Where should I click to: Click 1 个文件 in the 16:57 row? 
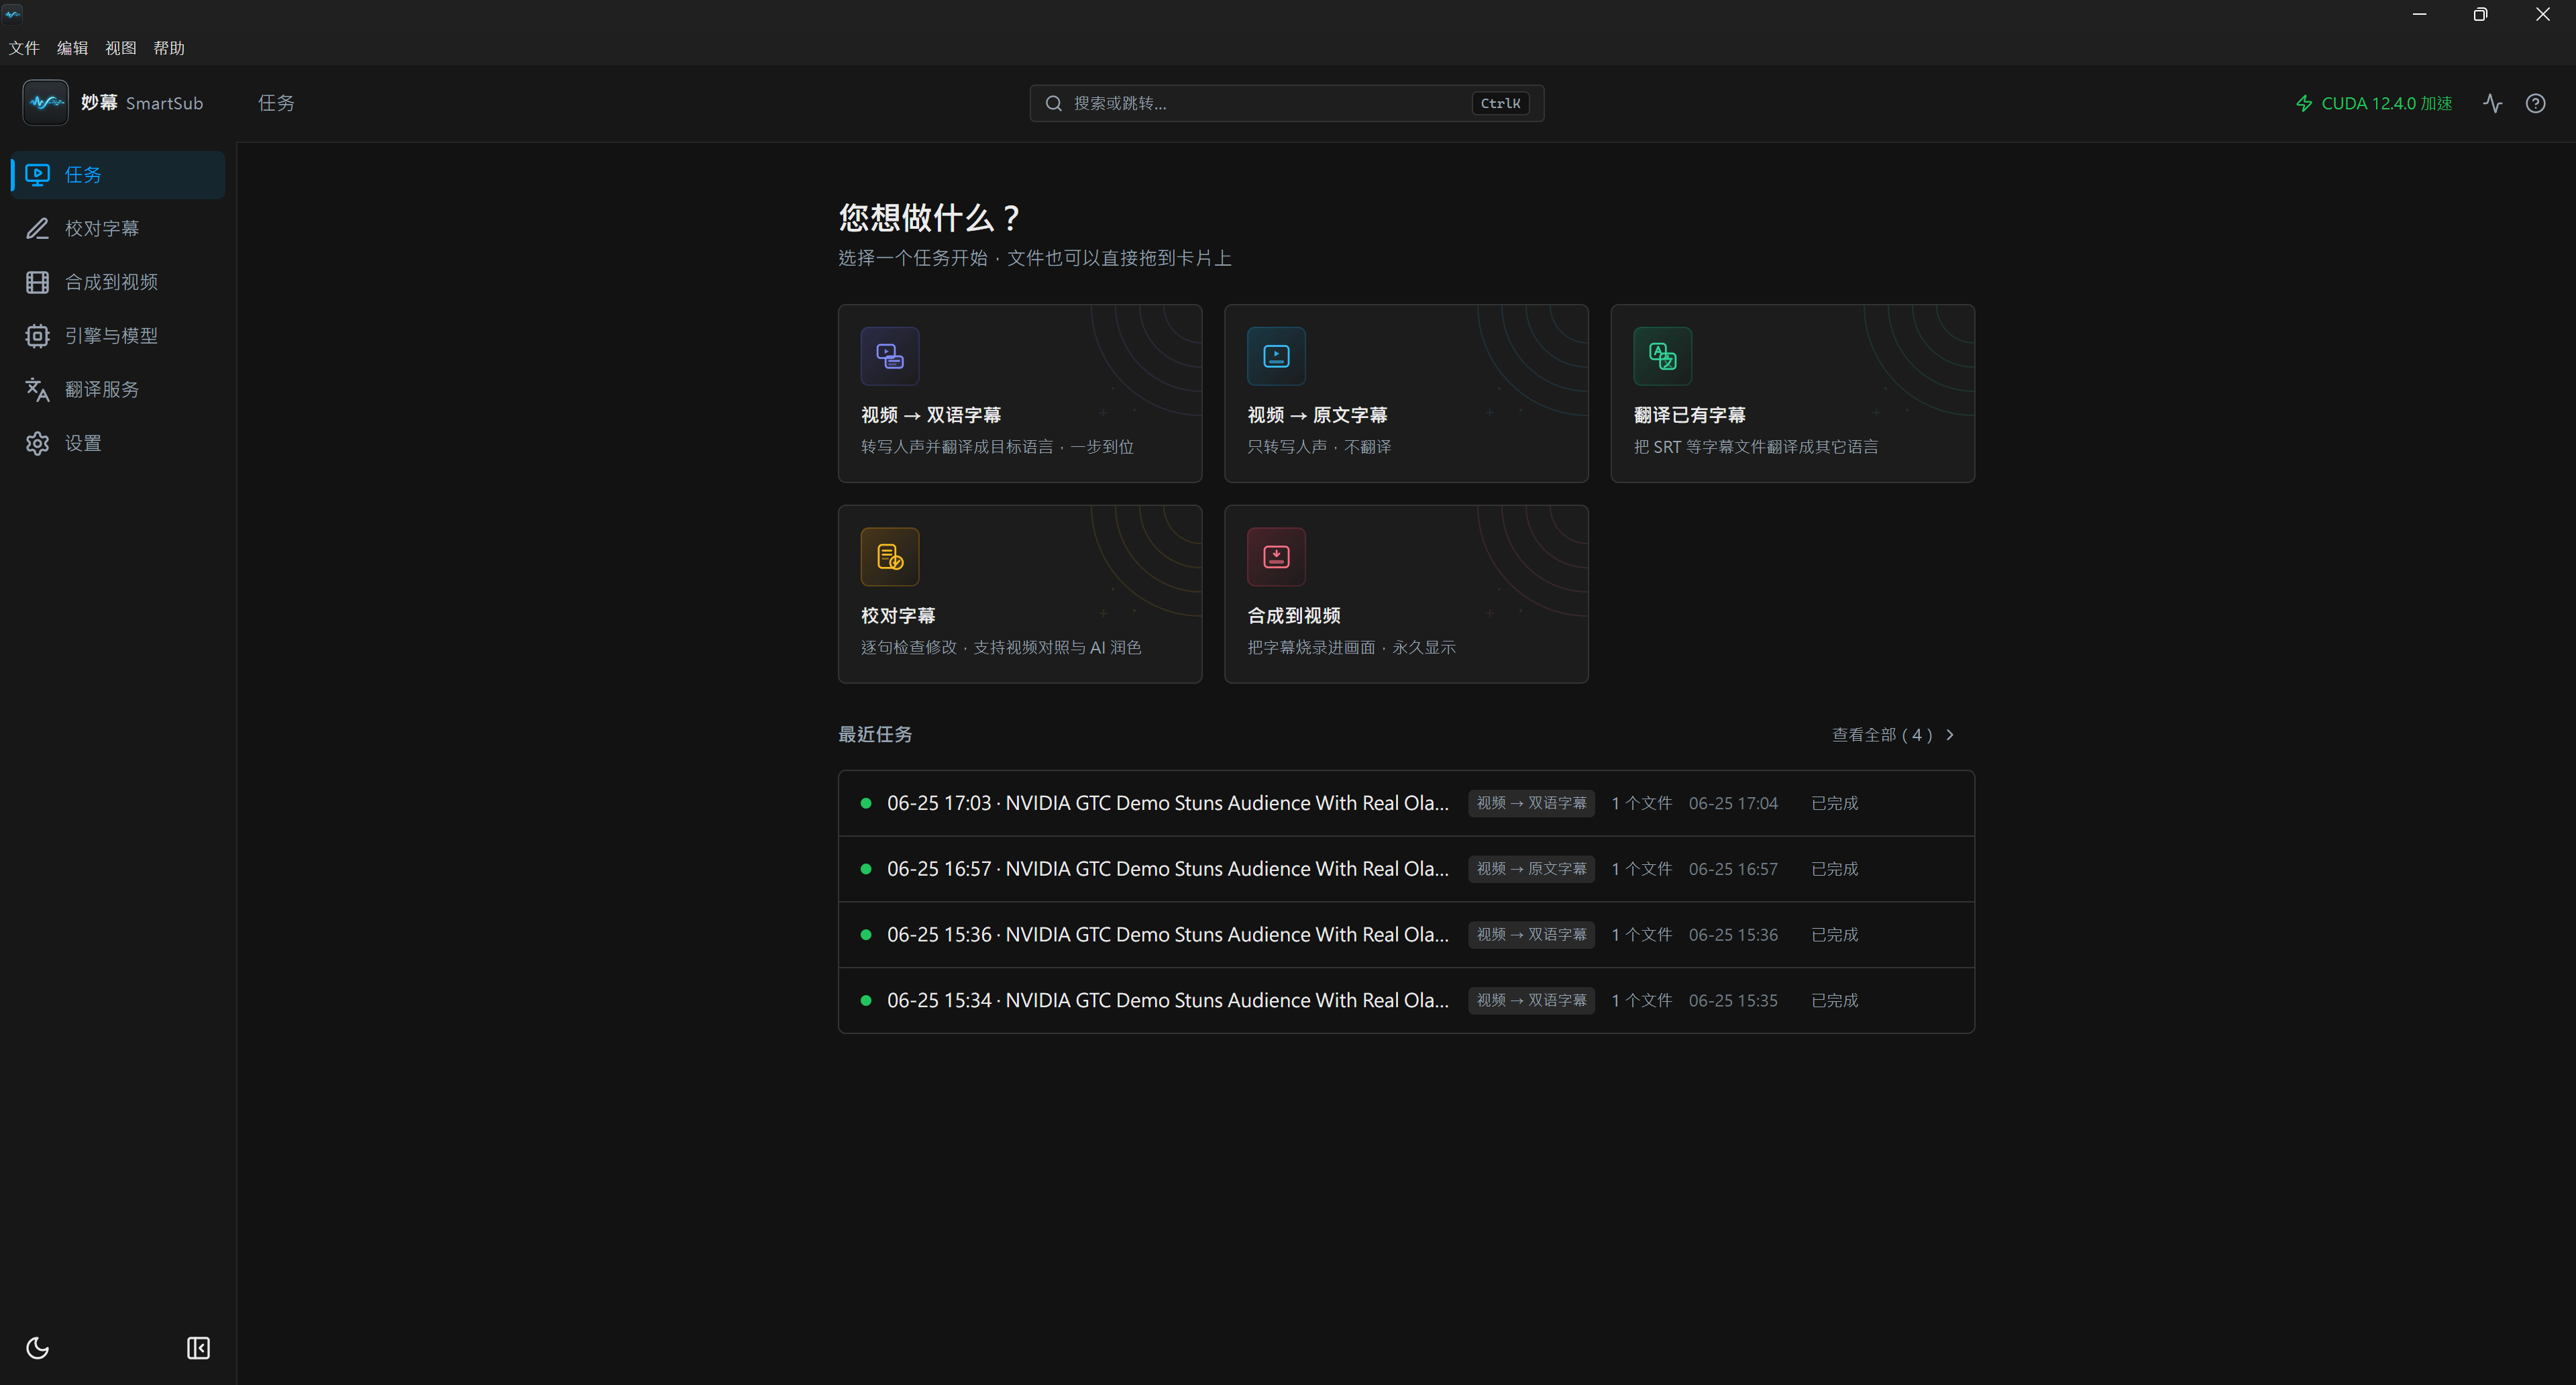(x=1641, y=869)
